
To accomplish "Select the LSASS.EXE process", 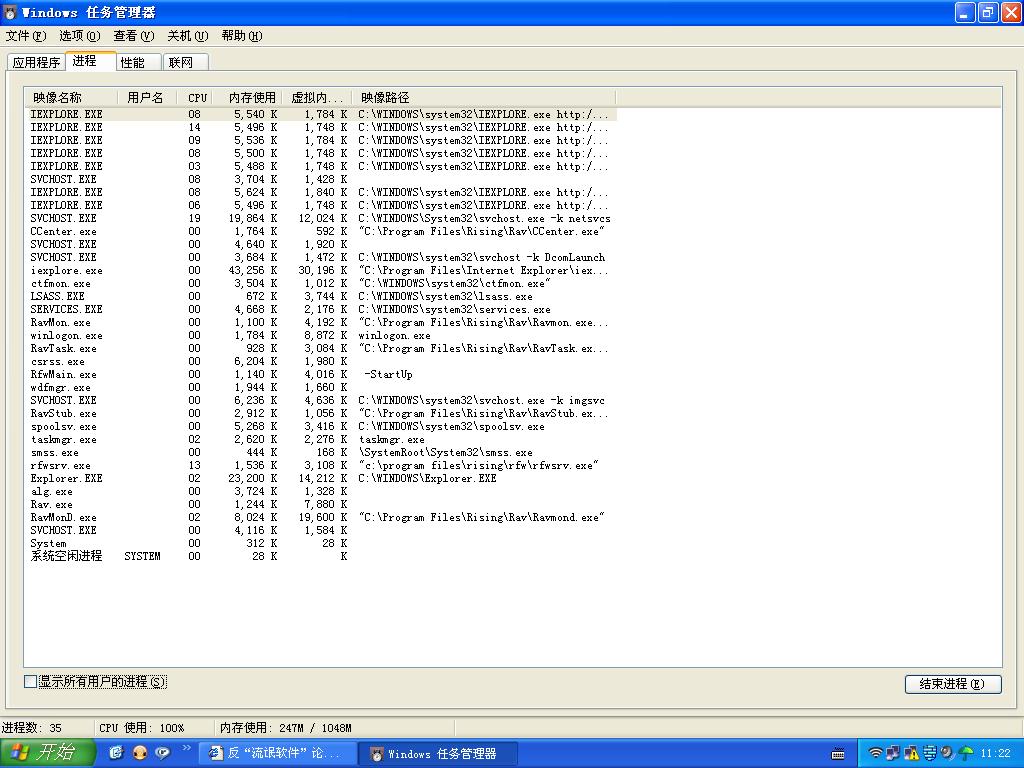I will point(321,296).
